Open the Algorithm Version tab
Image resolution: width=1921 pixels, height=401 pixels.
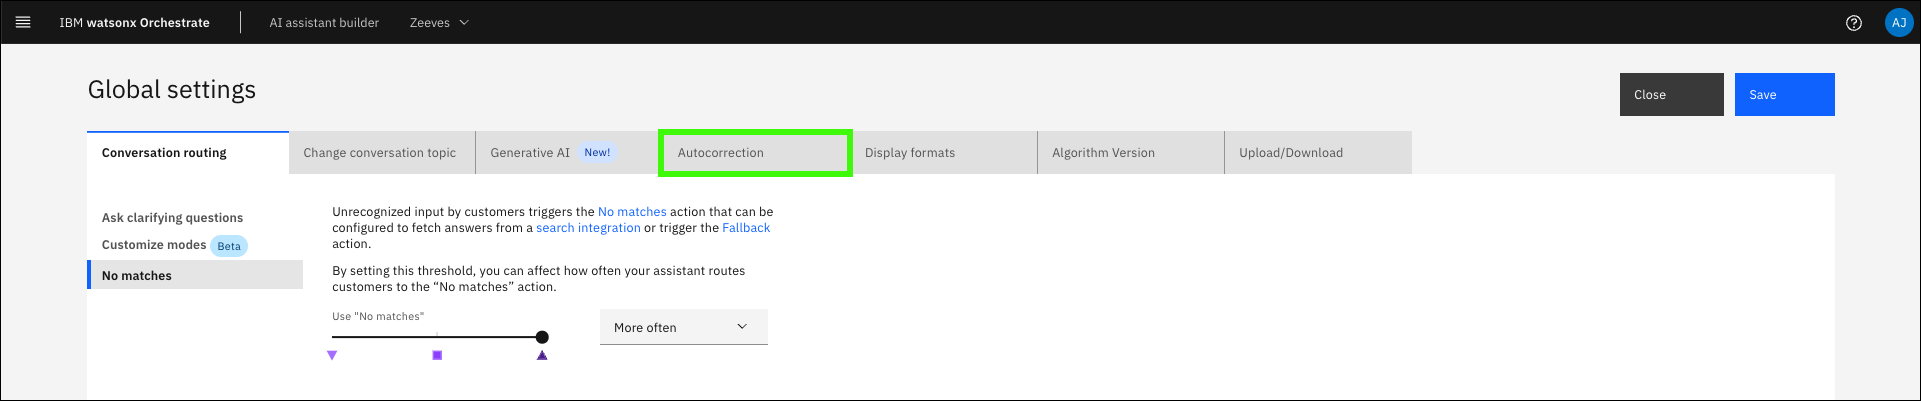(1130, 153)
